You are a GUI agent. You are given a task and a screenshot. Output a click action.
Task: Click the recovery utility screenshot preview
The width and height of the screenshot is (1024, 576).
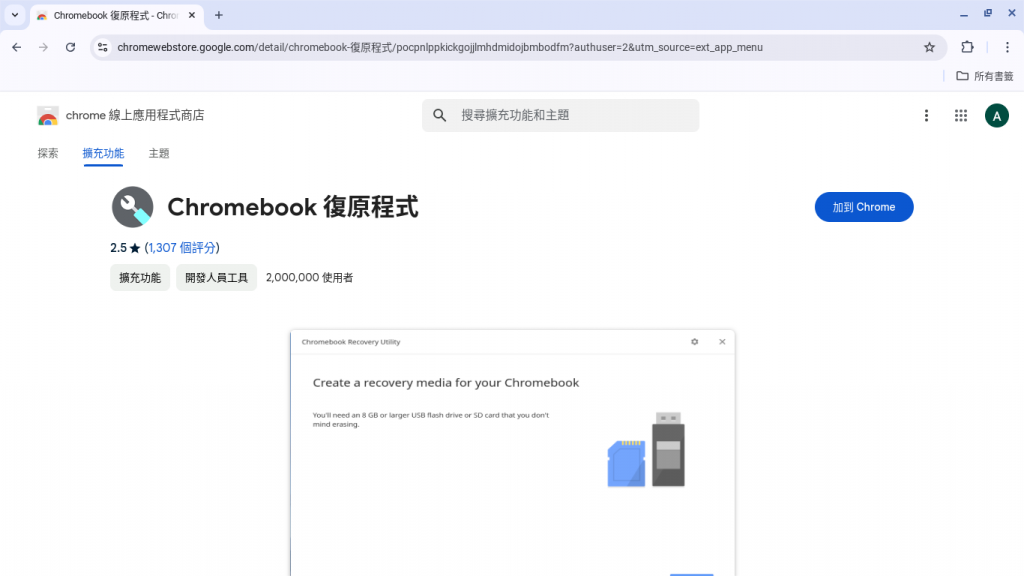click(x=513, y=453)
